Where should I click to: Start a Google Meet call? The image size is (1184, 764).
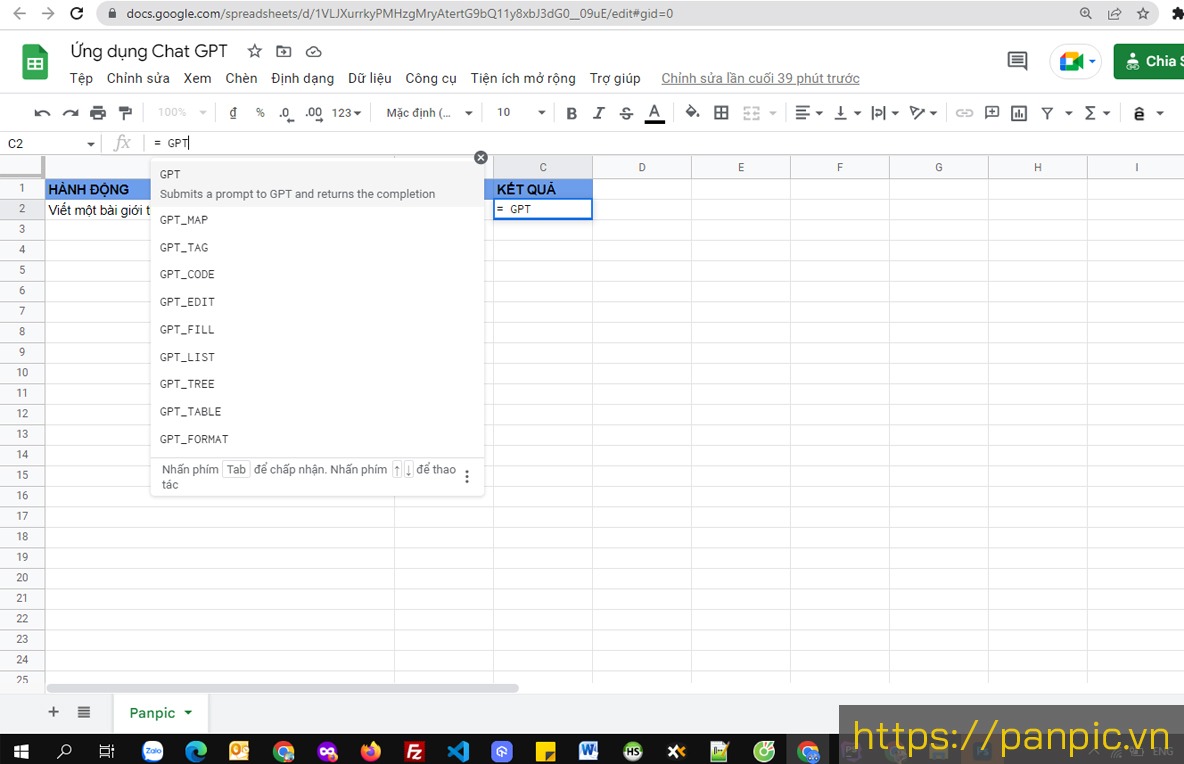click(1075, 61)
